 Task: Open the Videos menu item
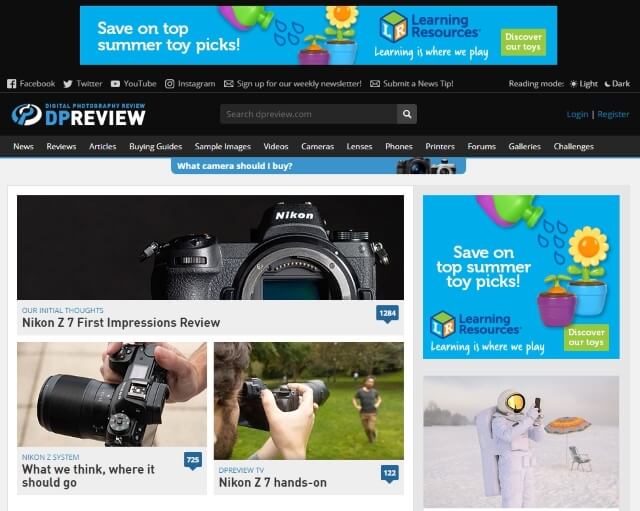click(x=276, y=147)
